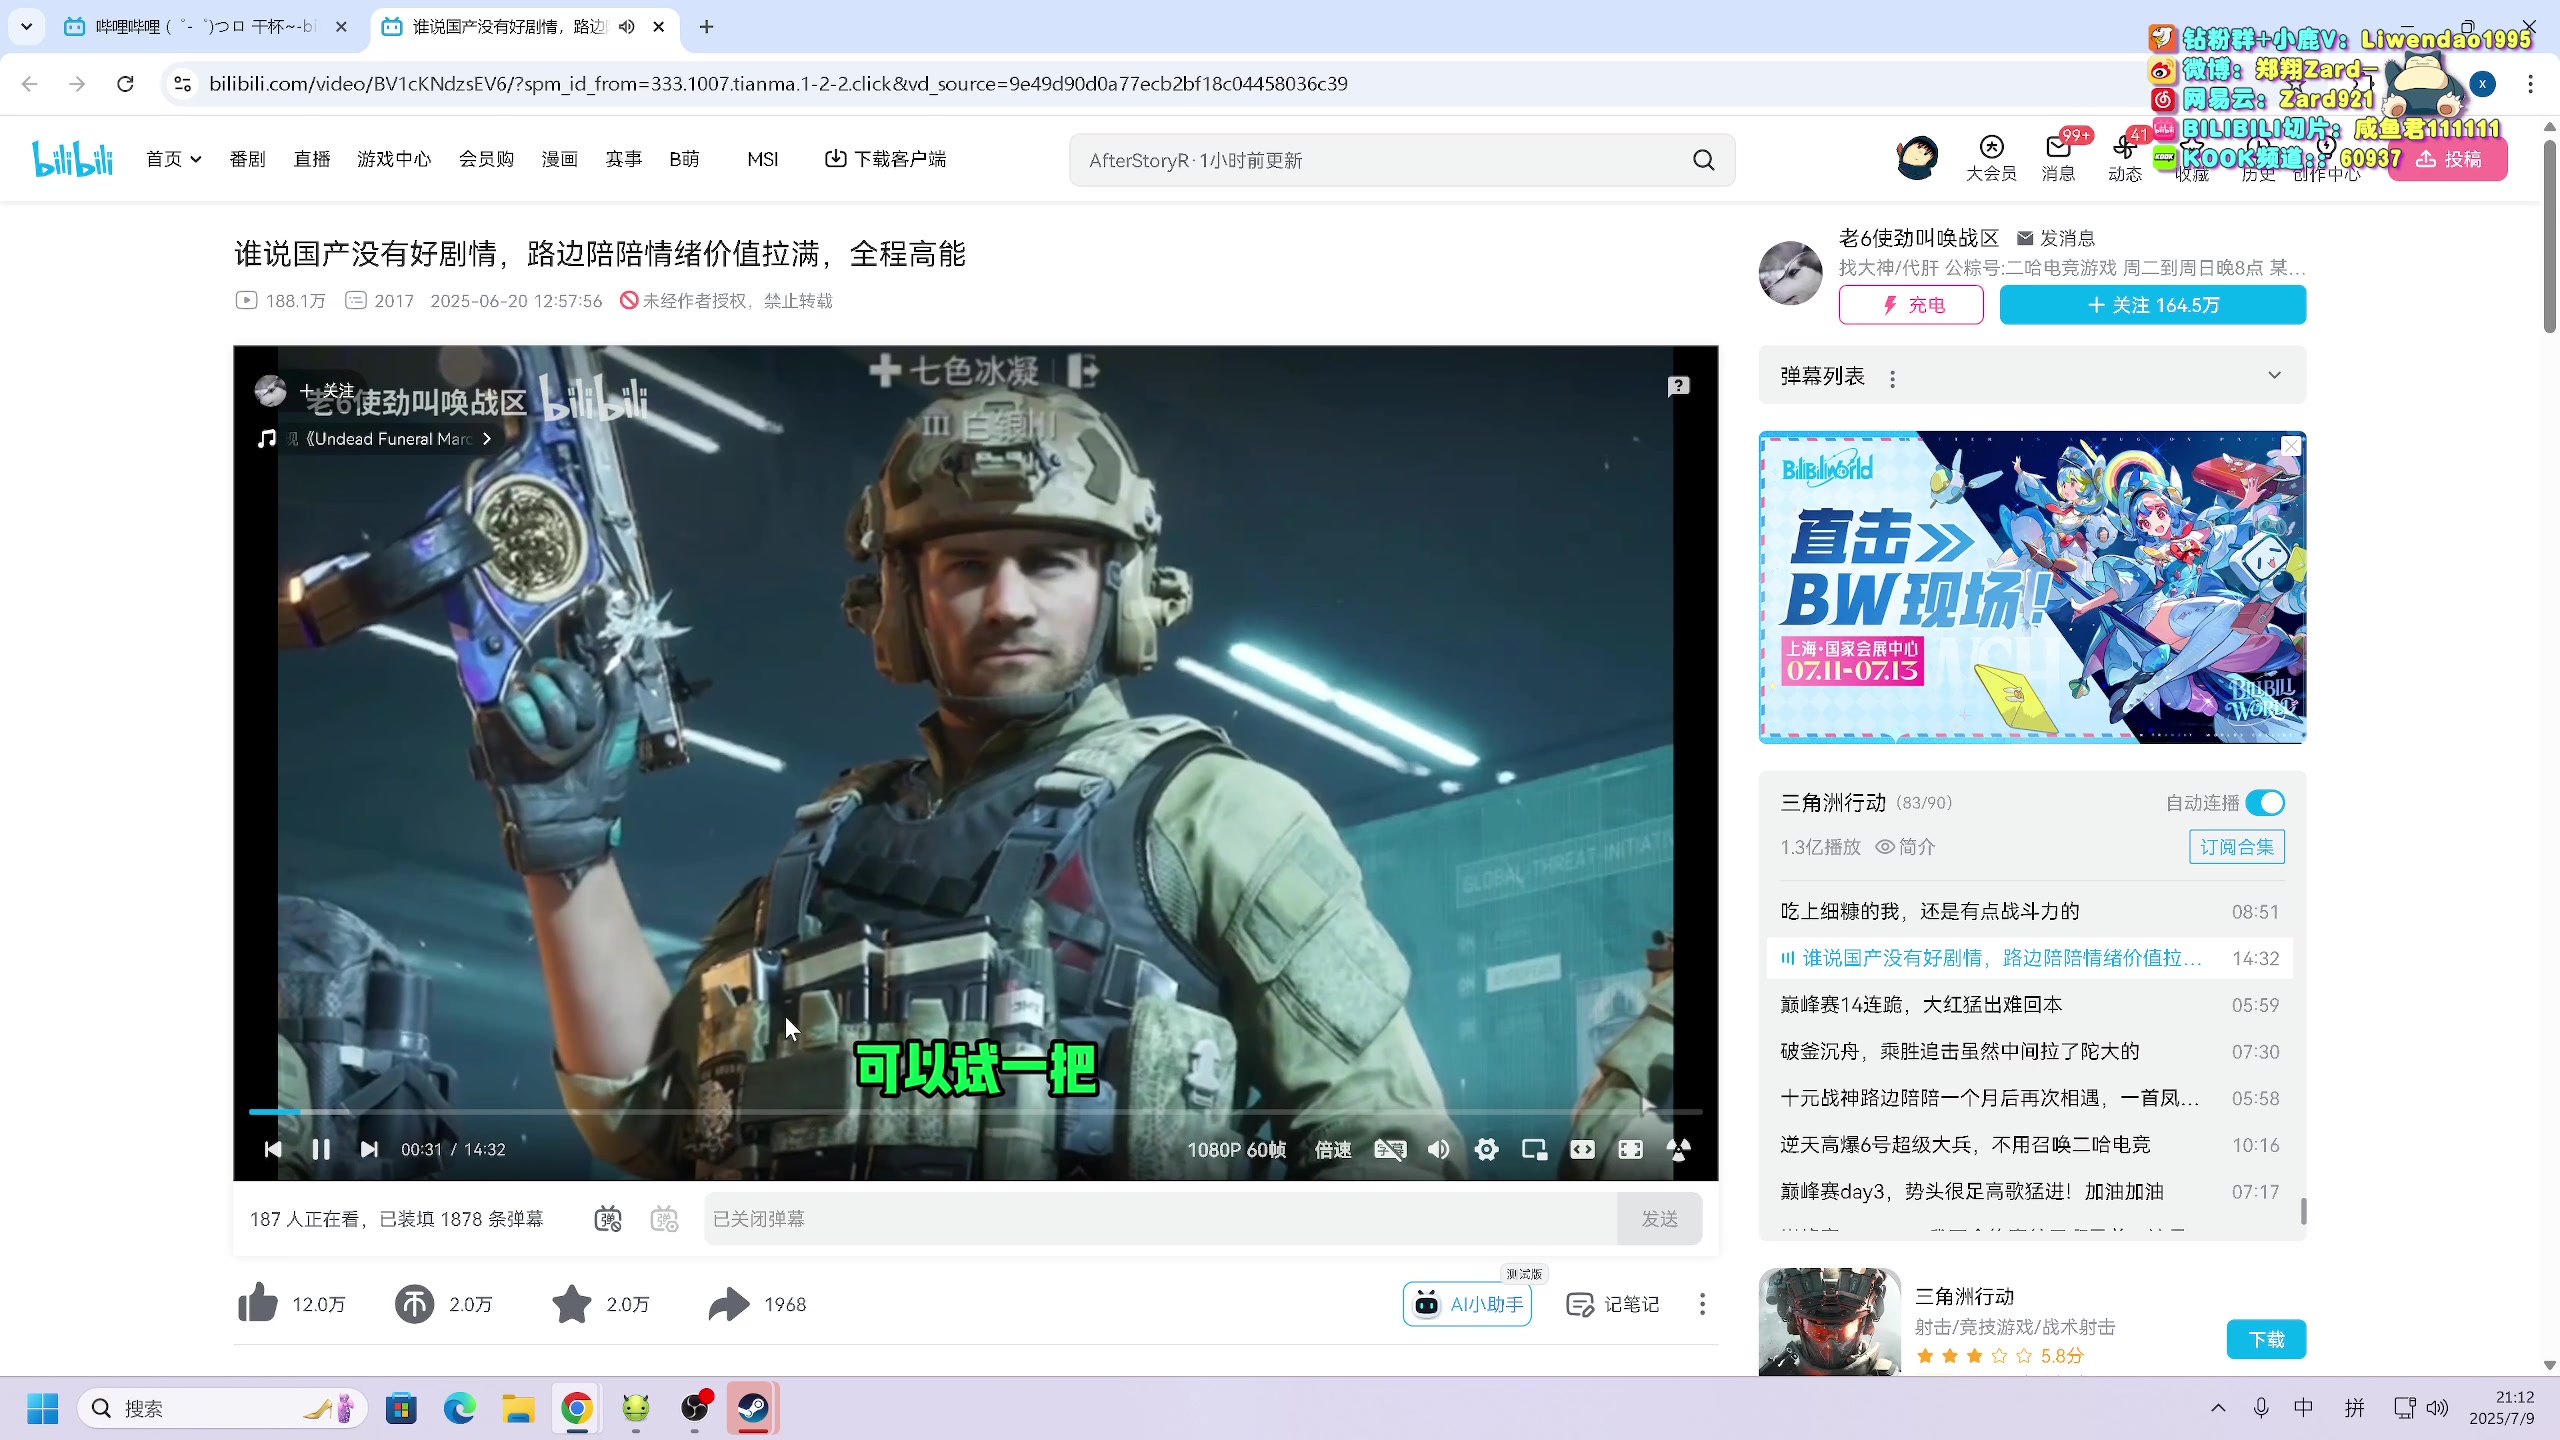2560x1440 pixels.
Task: Open the 三角洲行动 game thumbnail
Action: click(x=1829, y=1322)
